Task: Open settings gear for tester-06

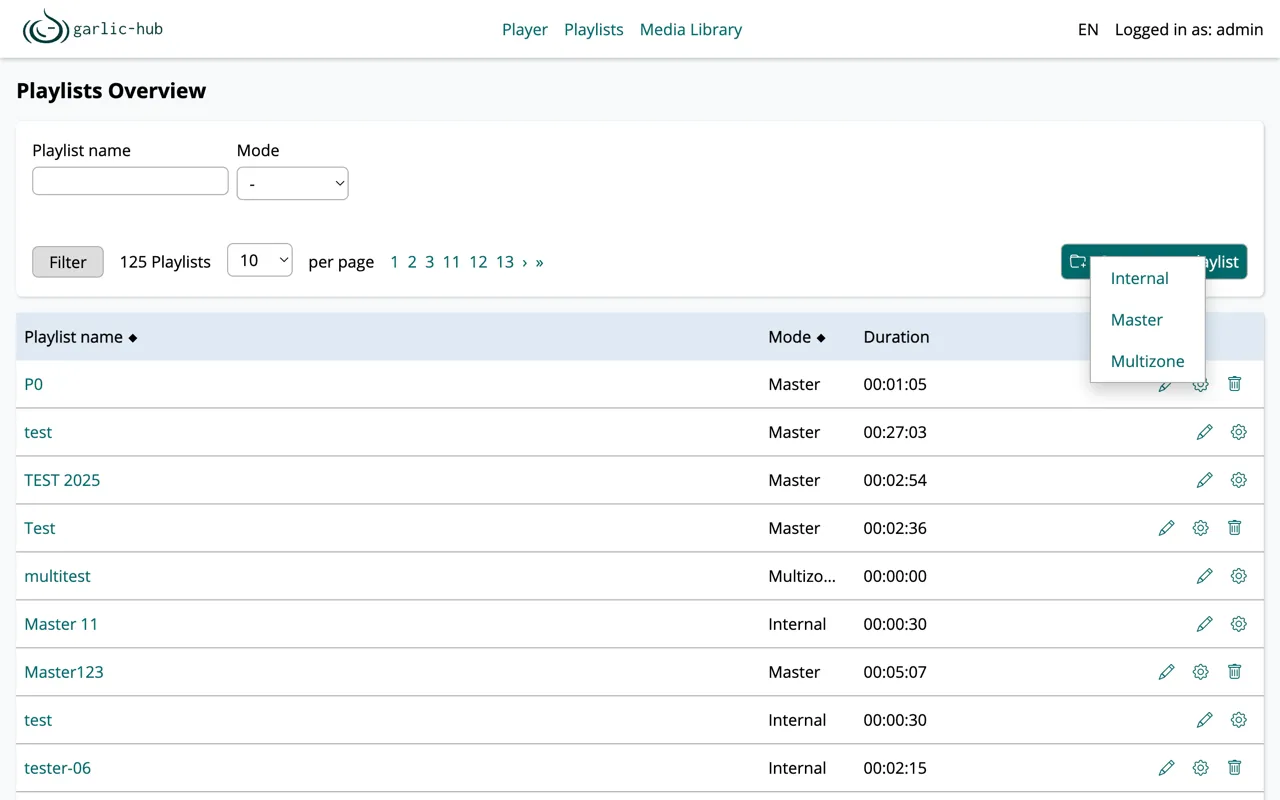Action: (x=1200, y=768)
